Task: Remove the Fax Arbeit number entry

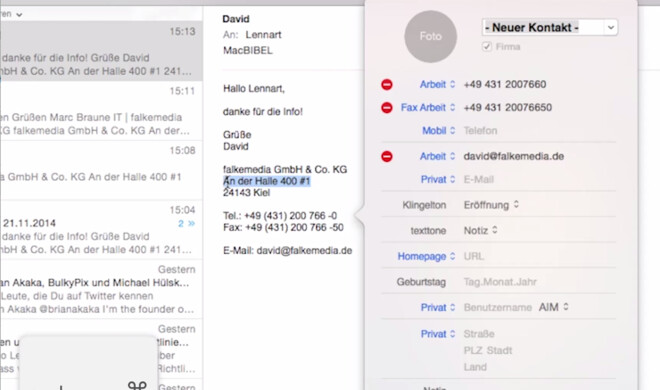Action: click(x=386, y=108)
